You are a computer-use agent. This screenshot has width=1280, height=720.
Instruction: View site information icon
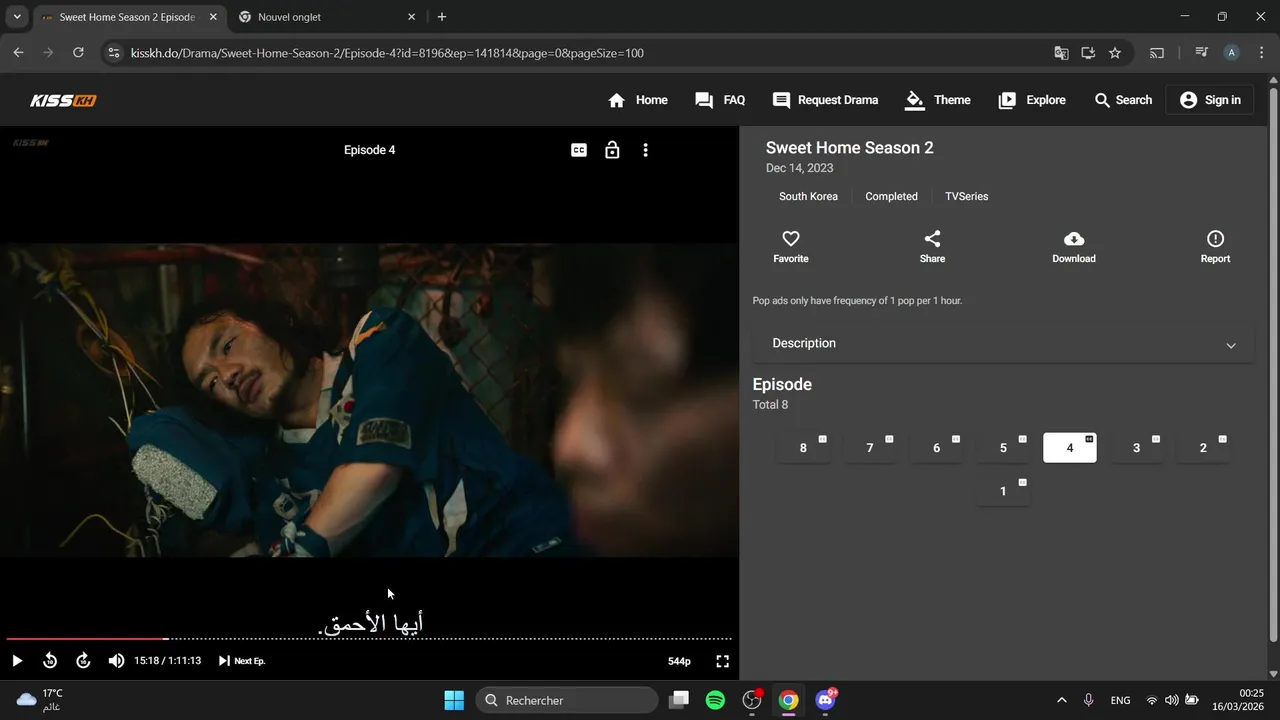[113, 53]
